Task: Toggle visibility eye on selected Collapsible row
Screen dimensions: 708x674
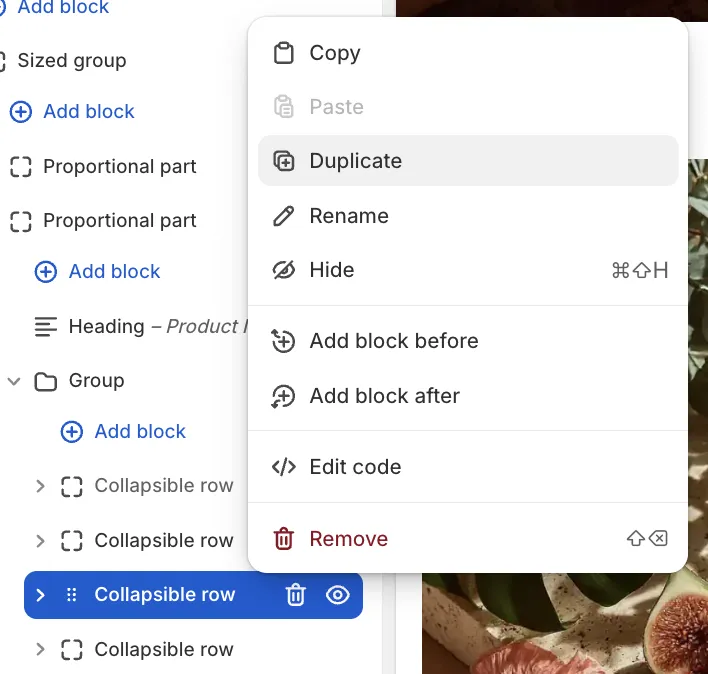Action: [338, 595]
